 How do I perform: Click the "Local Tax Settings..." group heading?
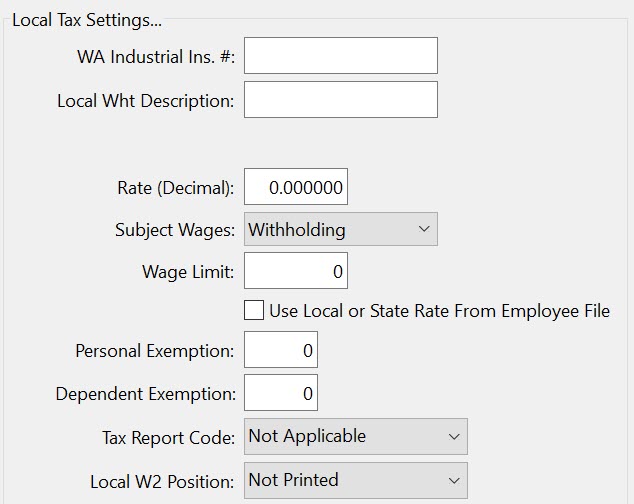pos(86,20)
